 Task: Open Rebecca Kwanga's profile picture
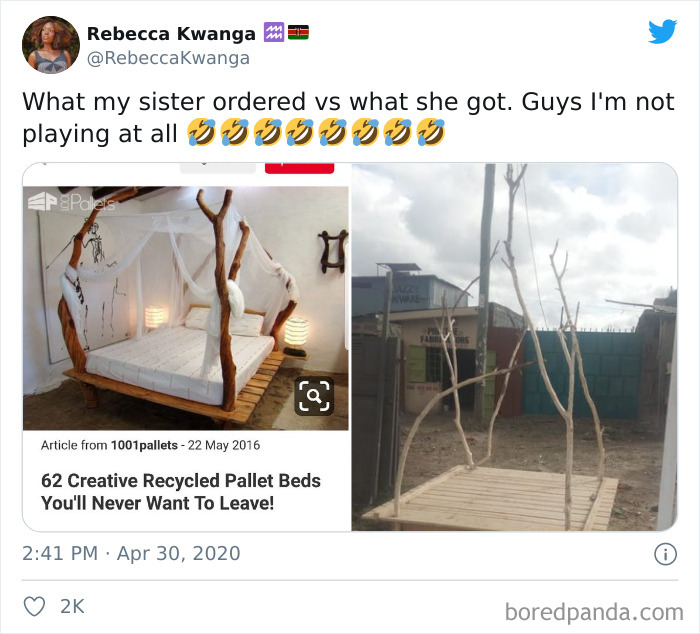coord(50,45)
